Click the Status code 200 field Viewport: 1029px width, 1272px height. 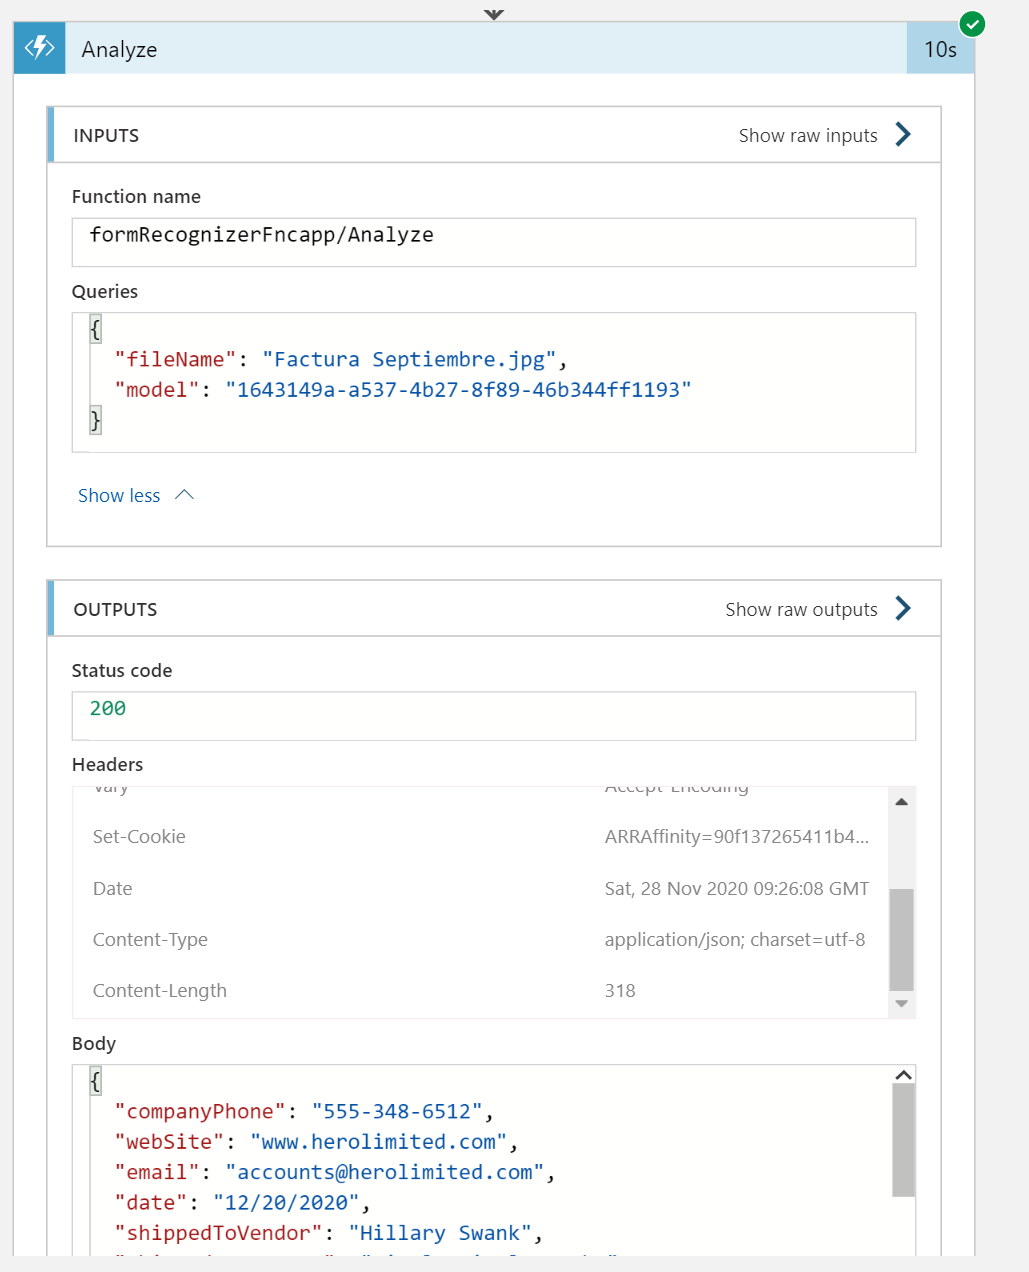click(x=493, y=716)
